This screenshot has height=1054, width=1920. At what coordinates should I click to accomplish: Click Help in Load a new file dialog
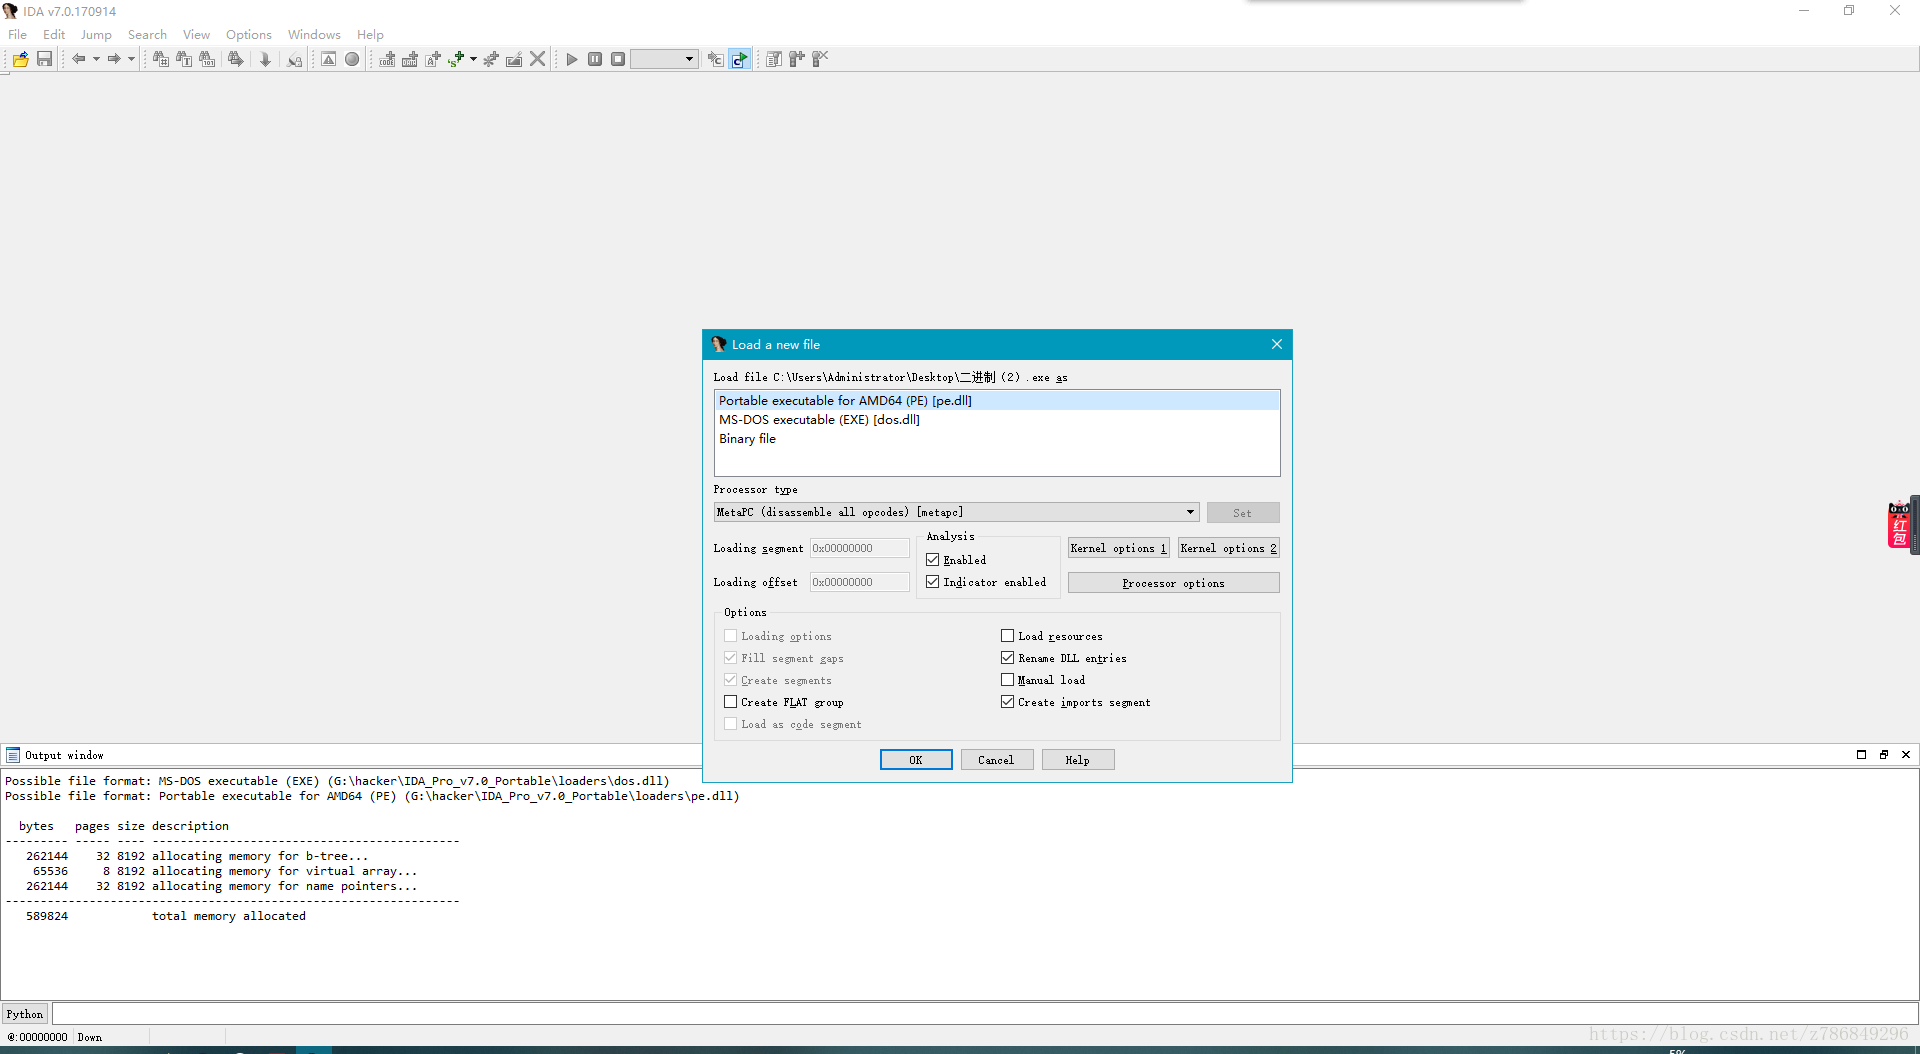coord(1077,760)
